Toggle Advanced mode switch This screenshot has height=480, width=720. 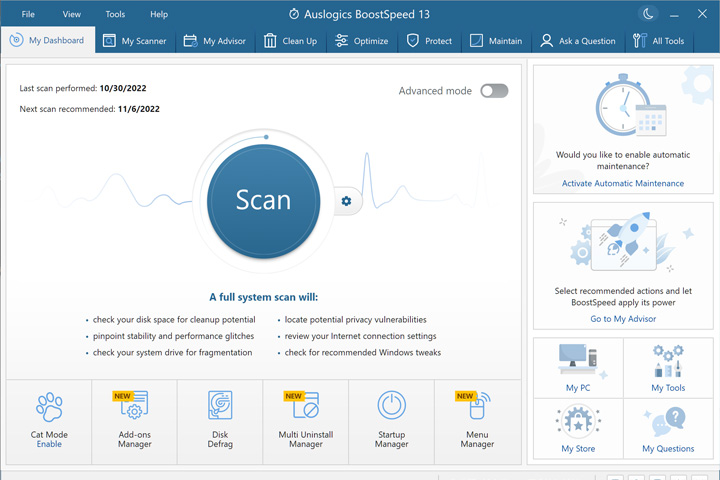tap(494, 91)
